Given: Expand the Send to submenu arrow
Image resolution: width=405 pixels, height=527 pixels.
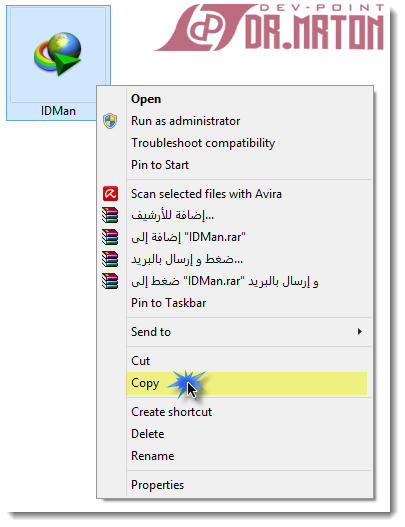Looking at the screenshot, I should [359, 332].
